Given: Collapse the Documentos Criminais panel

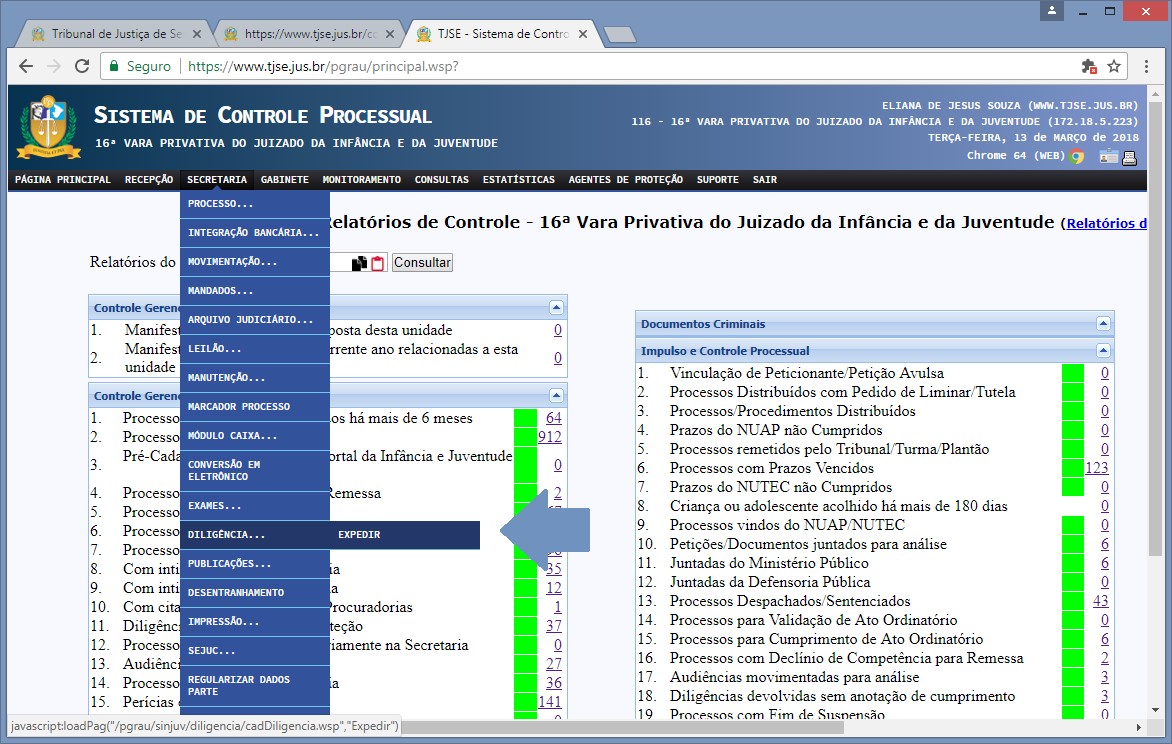Looking at the screenshot, I should point(1103,324).
